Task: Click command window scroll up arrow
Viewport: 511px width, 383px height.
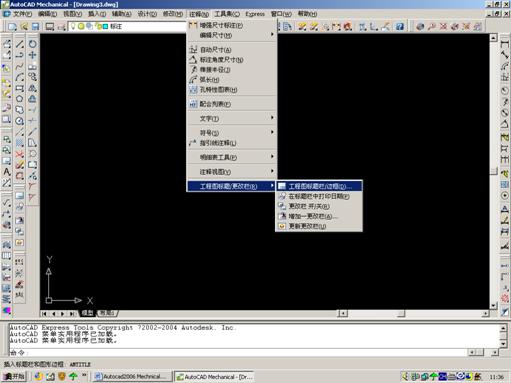Action: (x=503, y=328)
